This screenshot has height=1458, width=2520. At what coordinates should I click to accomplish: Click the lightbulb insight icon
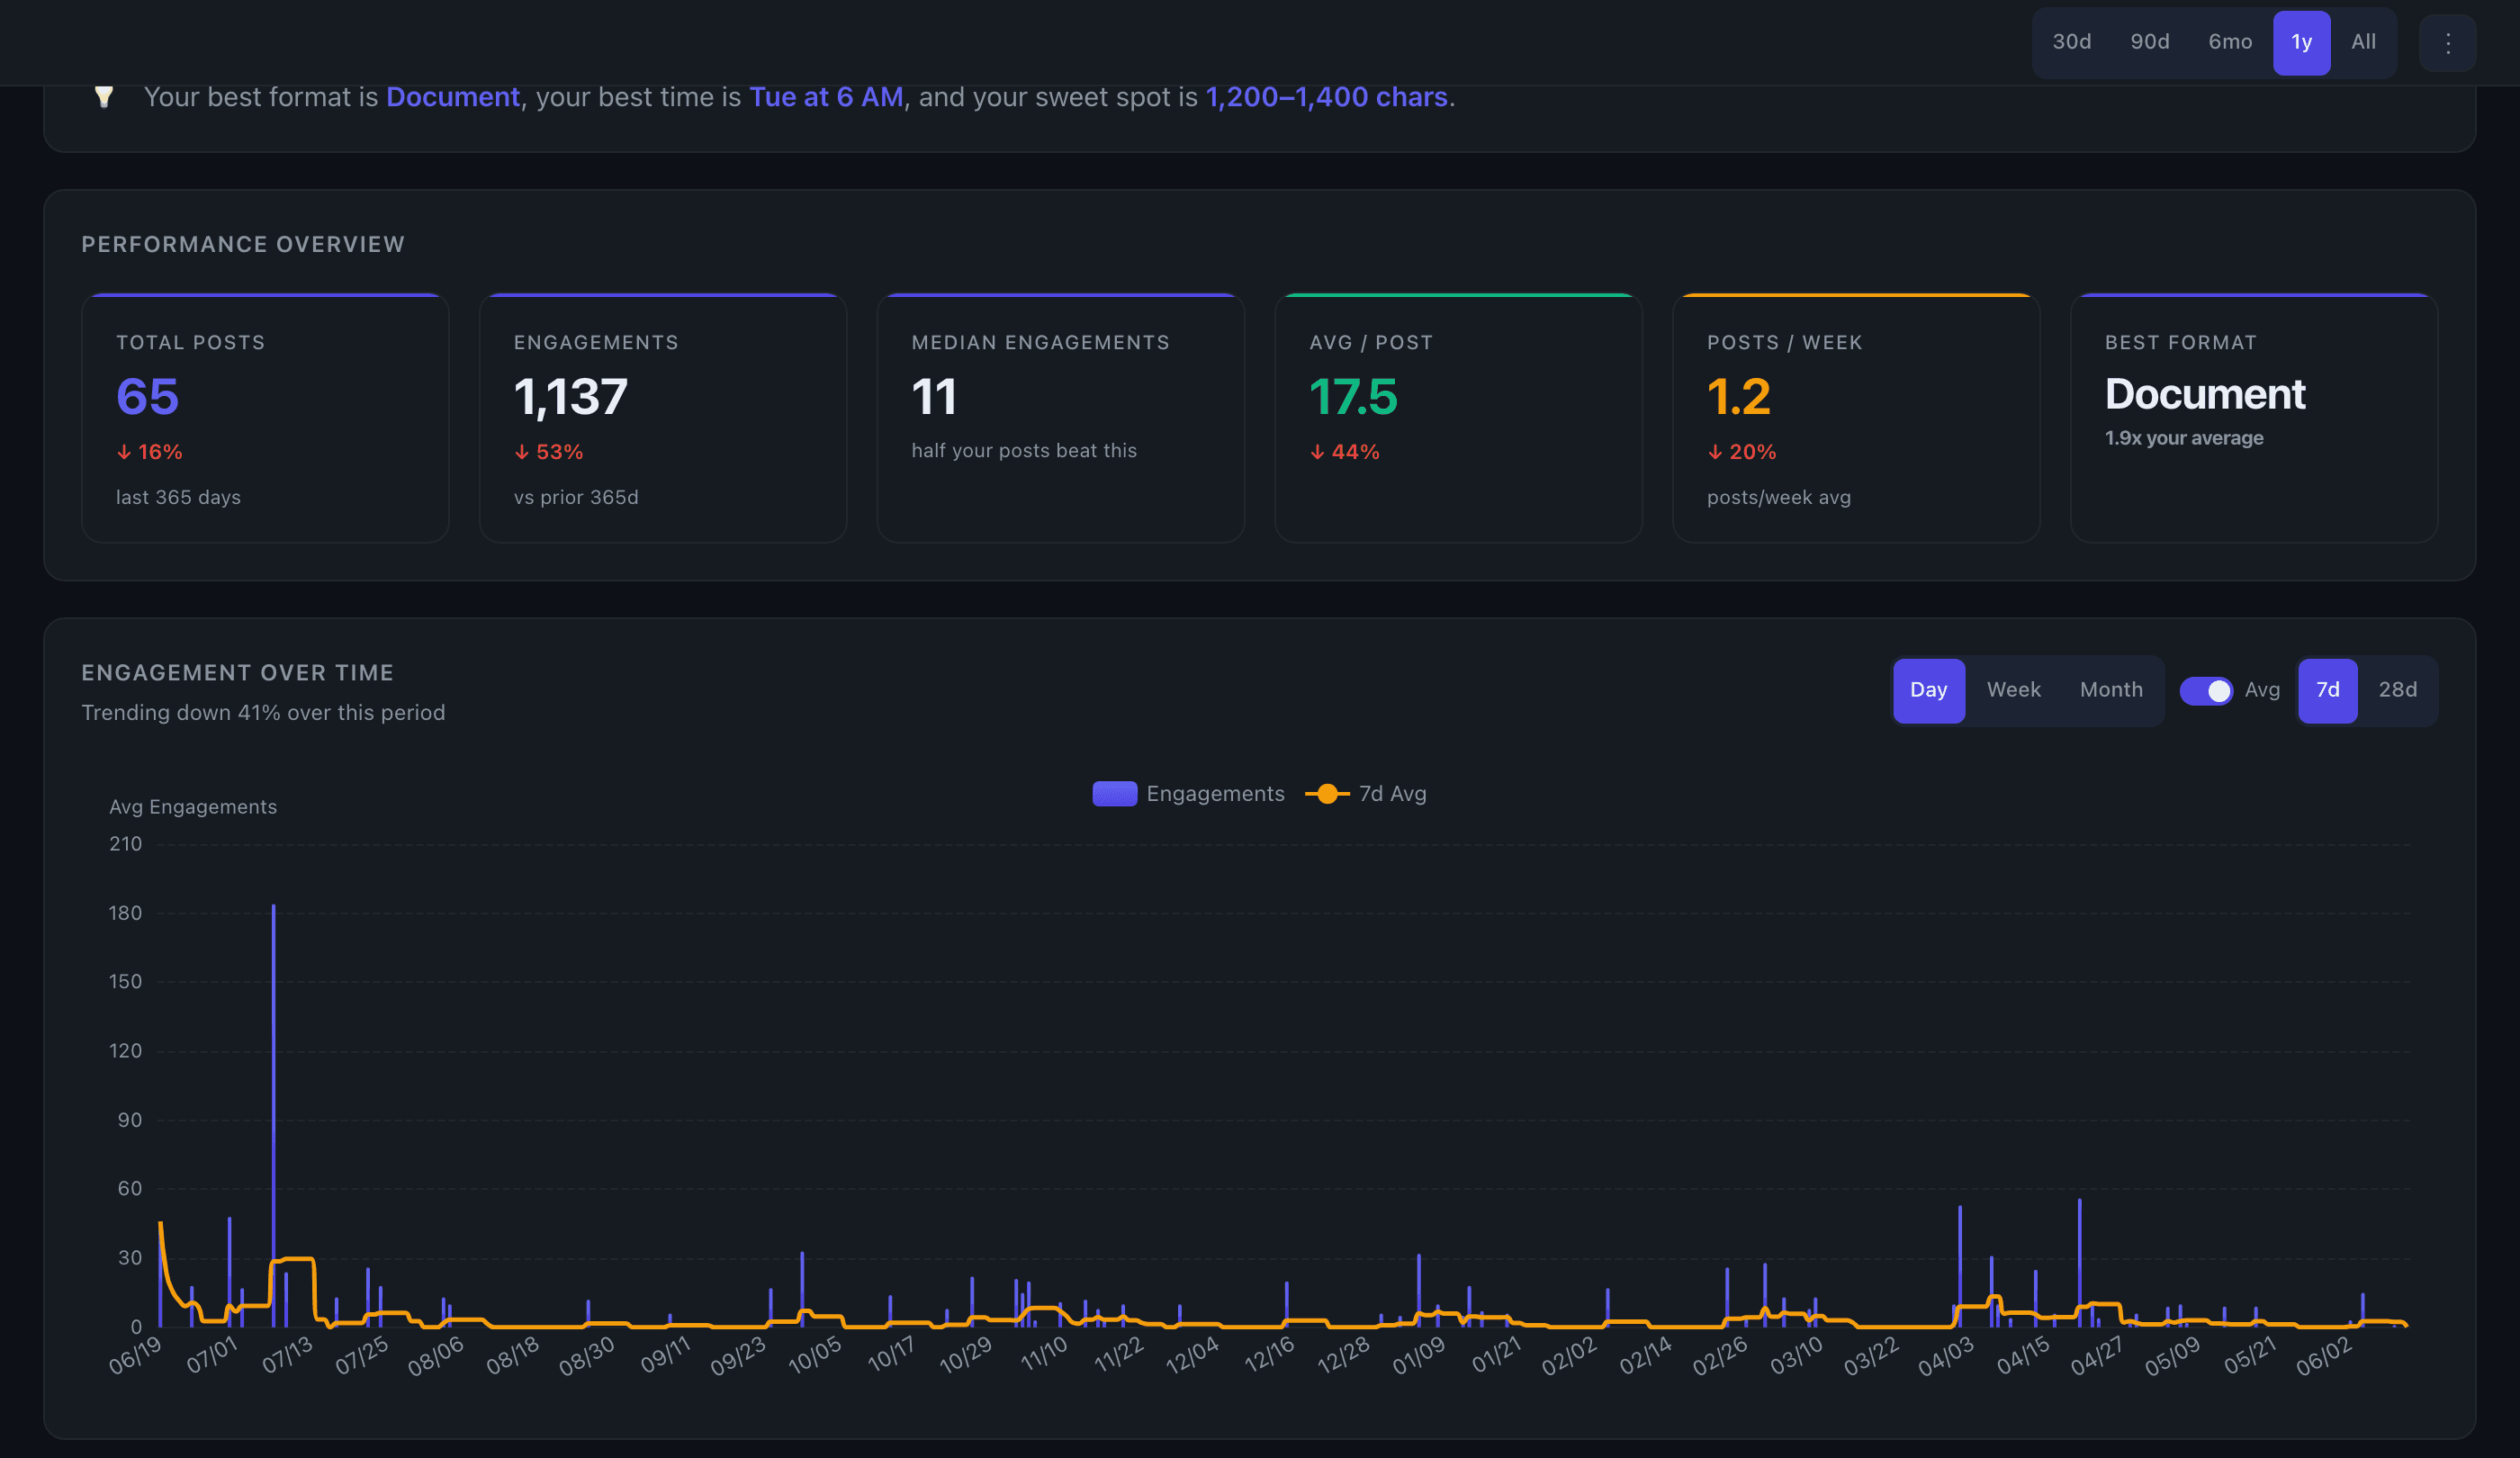click(103, 97)
